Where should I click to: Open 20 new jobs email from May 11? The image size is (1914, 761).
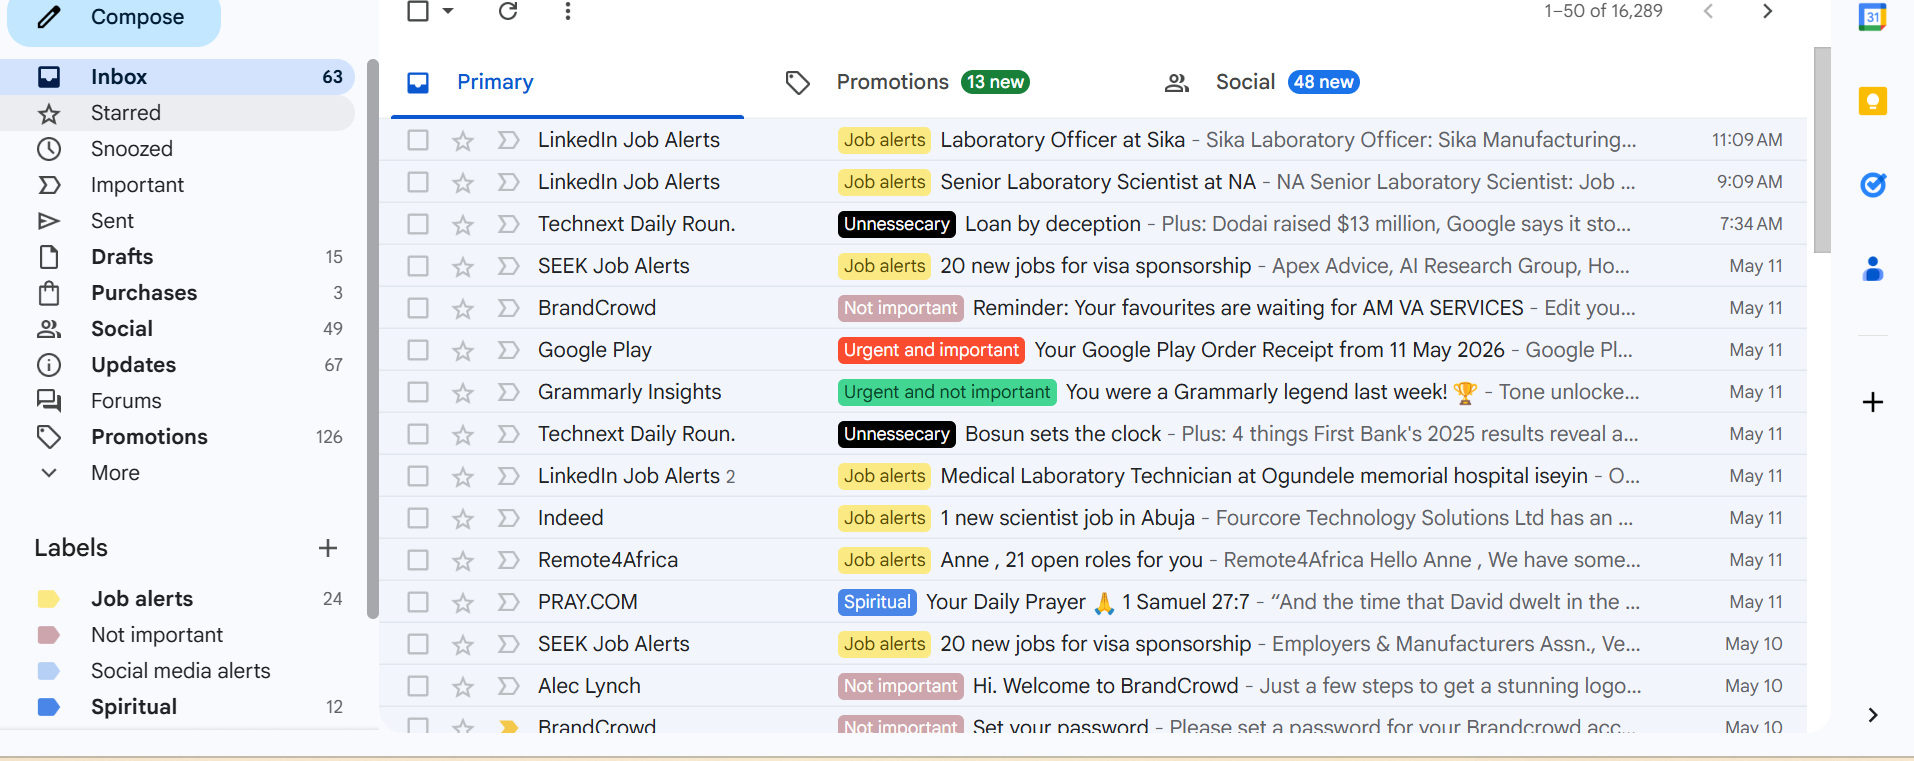(1093, 266)
